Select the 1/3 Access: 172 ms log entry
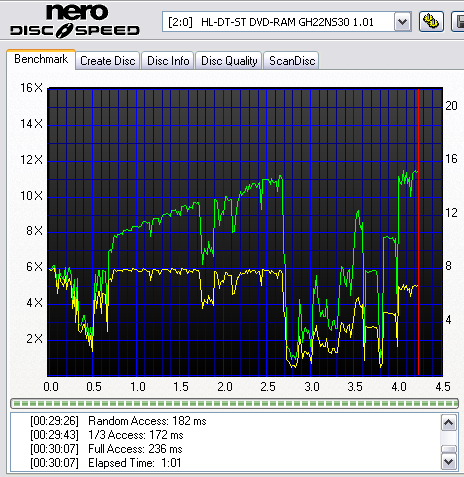The height and width of the screenshot is (477, 464). [107, 435]
